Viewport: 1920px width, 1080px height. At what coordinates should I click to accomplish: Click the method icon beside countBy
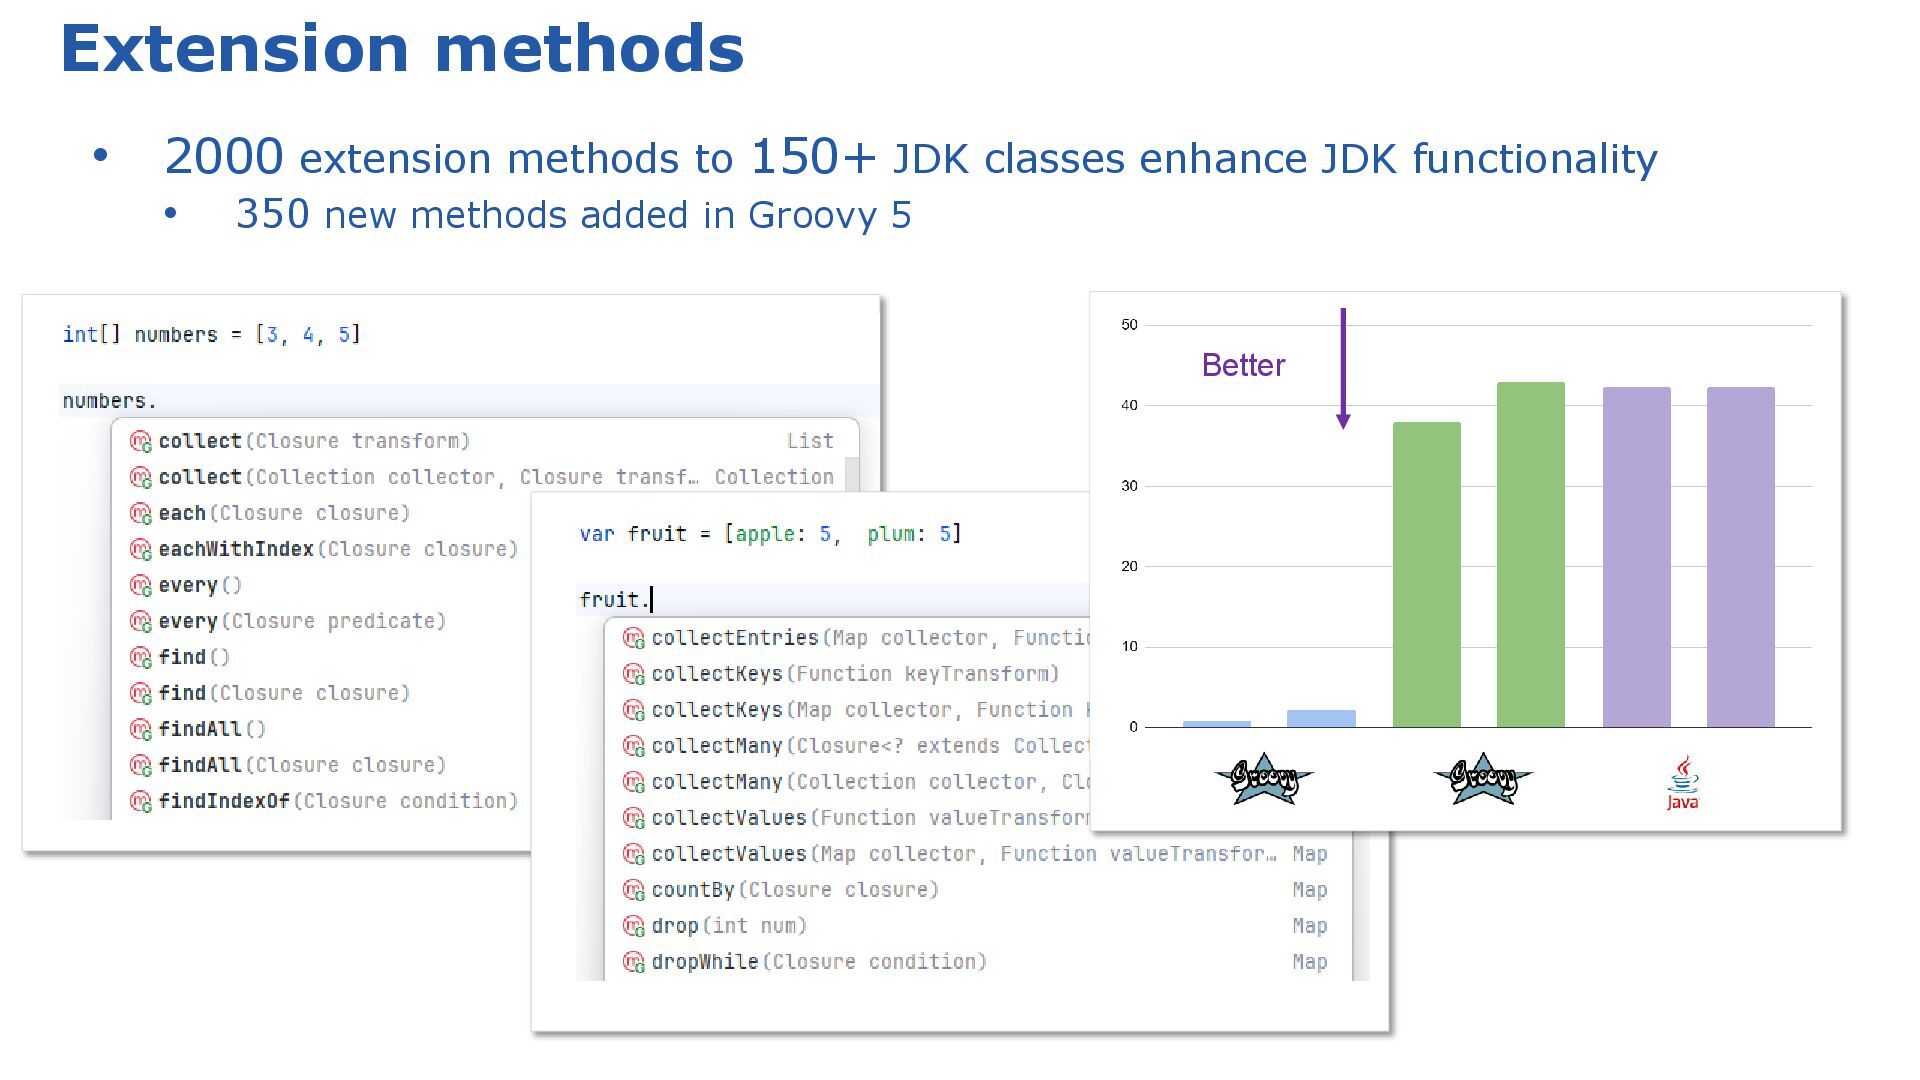(x=633, y=890)
